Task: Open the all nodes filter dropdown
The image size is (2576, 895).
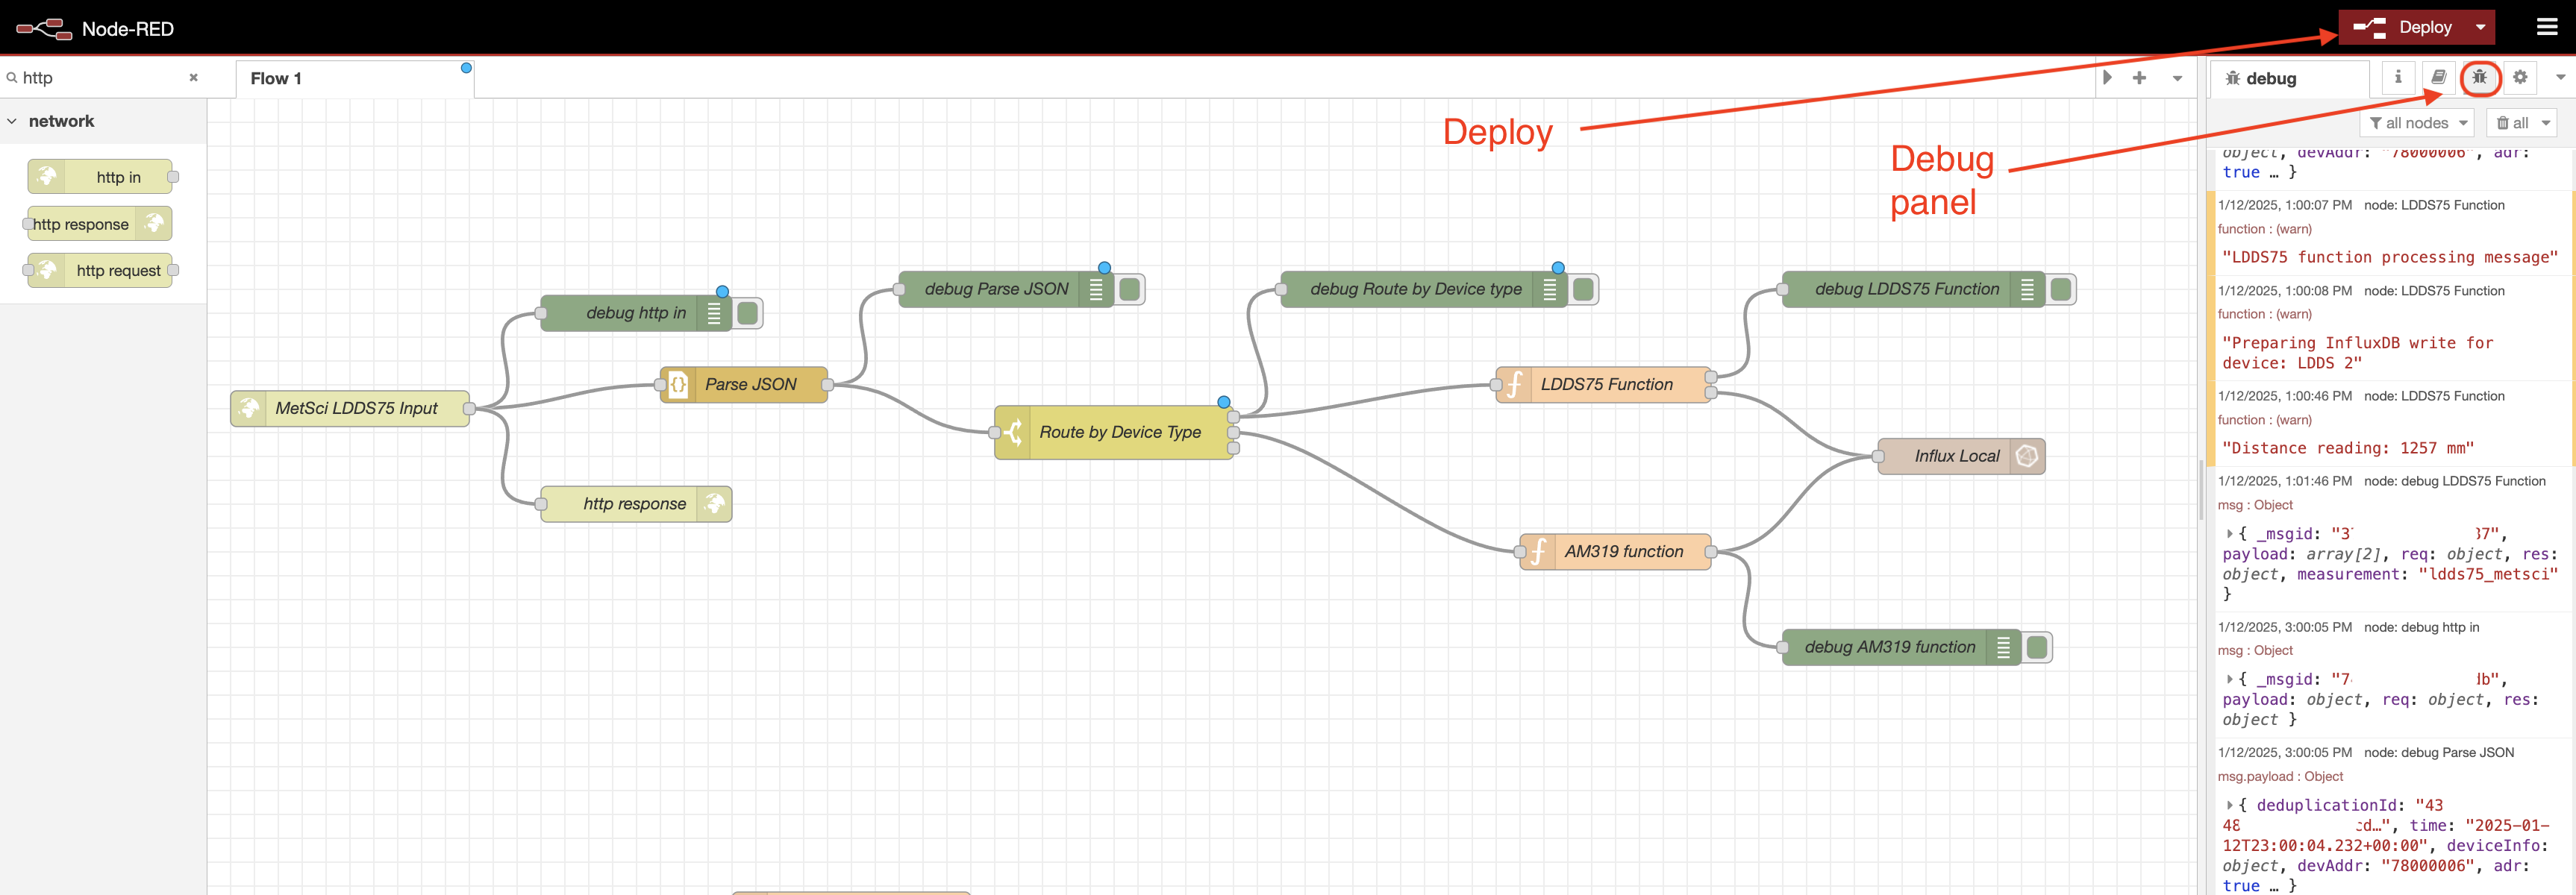Action: point(2416,123)
